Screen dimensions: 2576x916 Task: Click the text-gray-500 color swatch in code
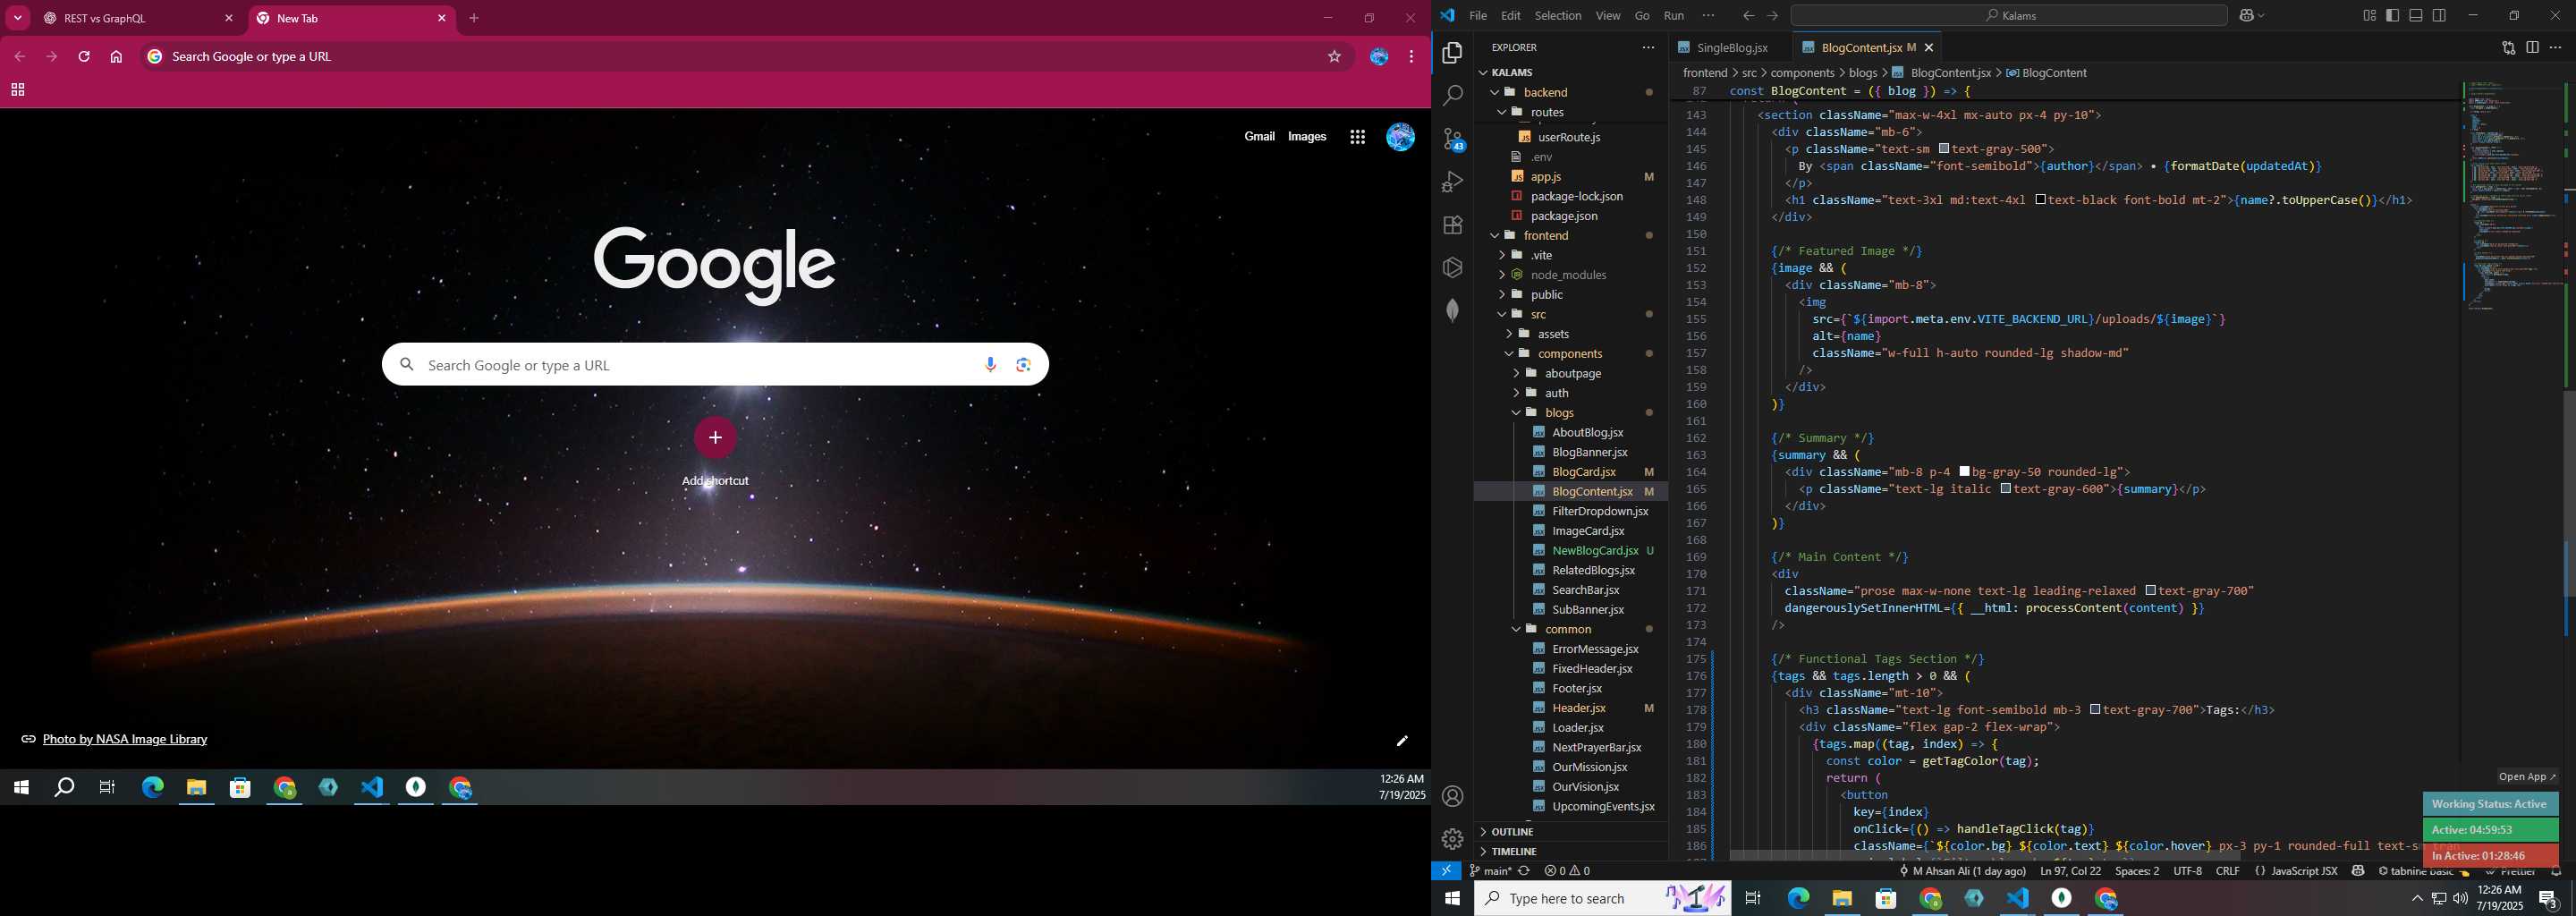pyautogui.click(x=1944, y=149)
